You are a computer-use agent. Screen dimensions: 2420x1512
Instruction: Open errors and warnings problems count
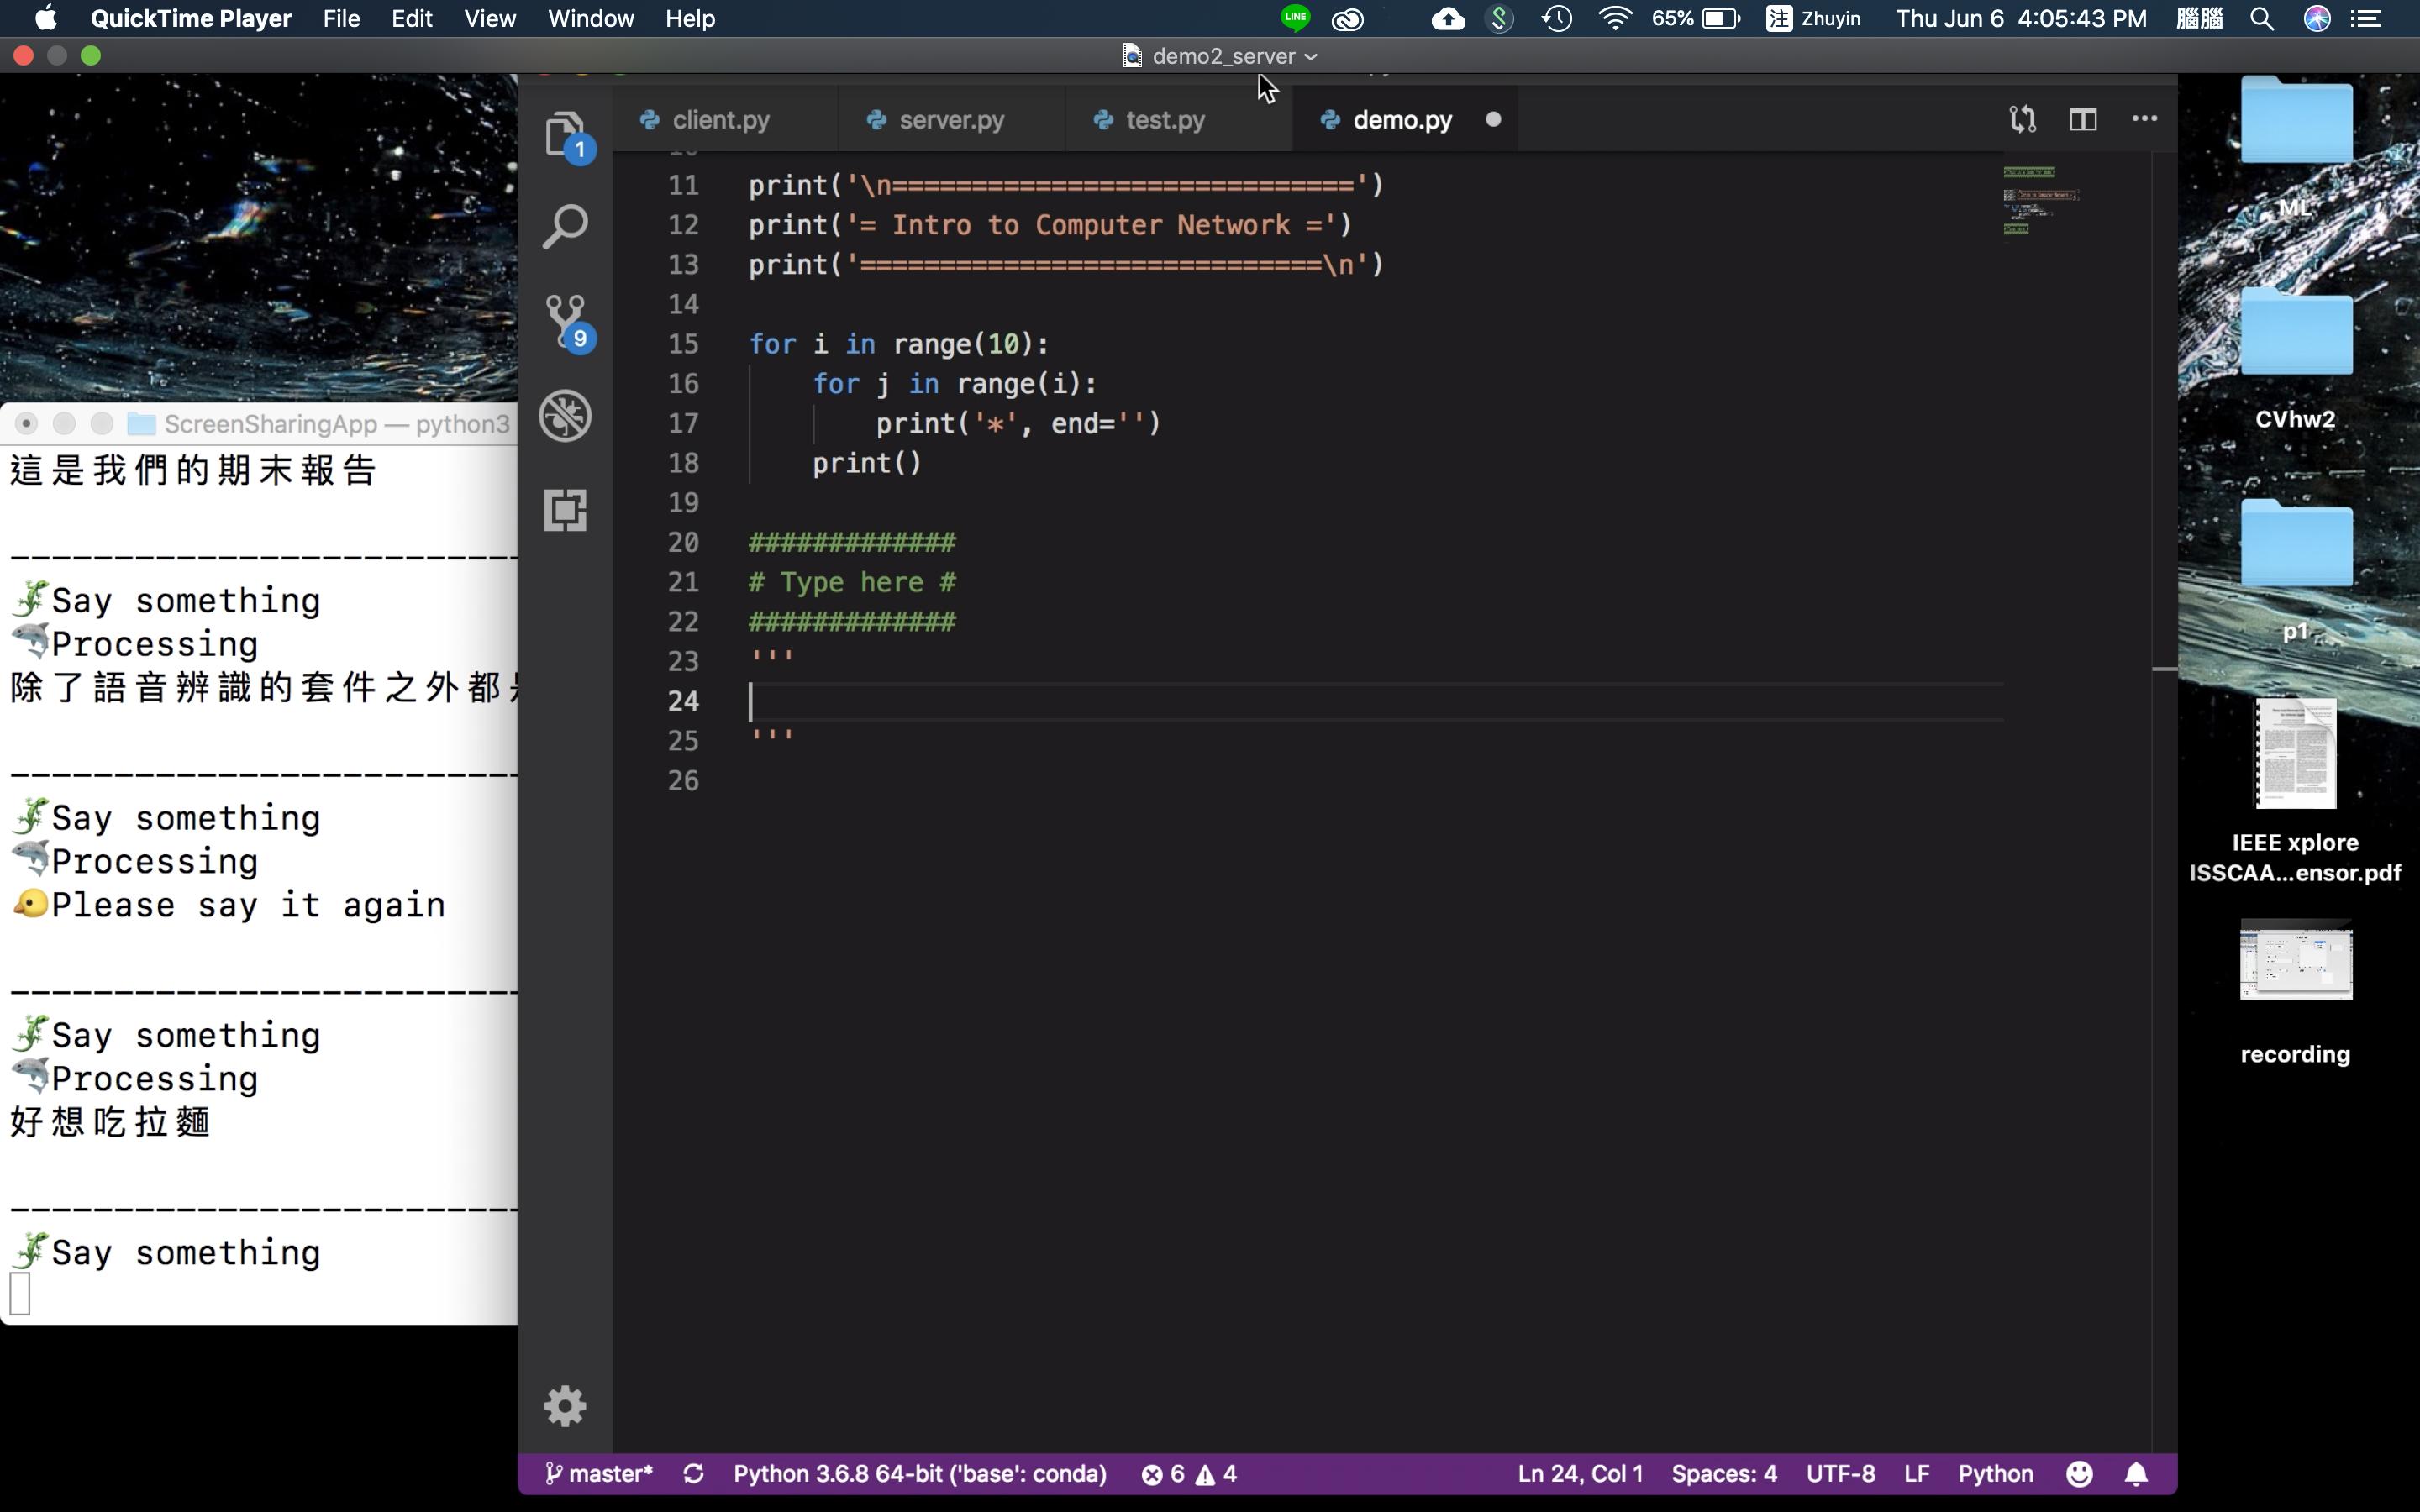1189,1474
